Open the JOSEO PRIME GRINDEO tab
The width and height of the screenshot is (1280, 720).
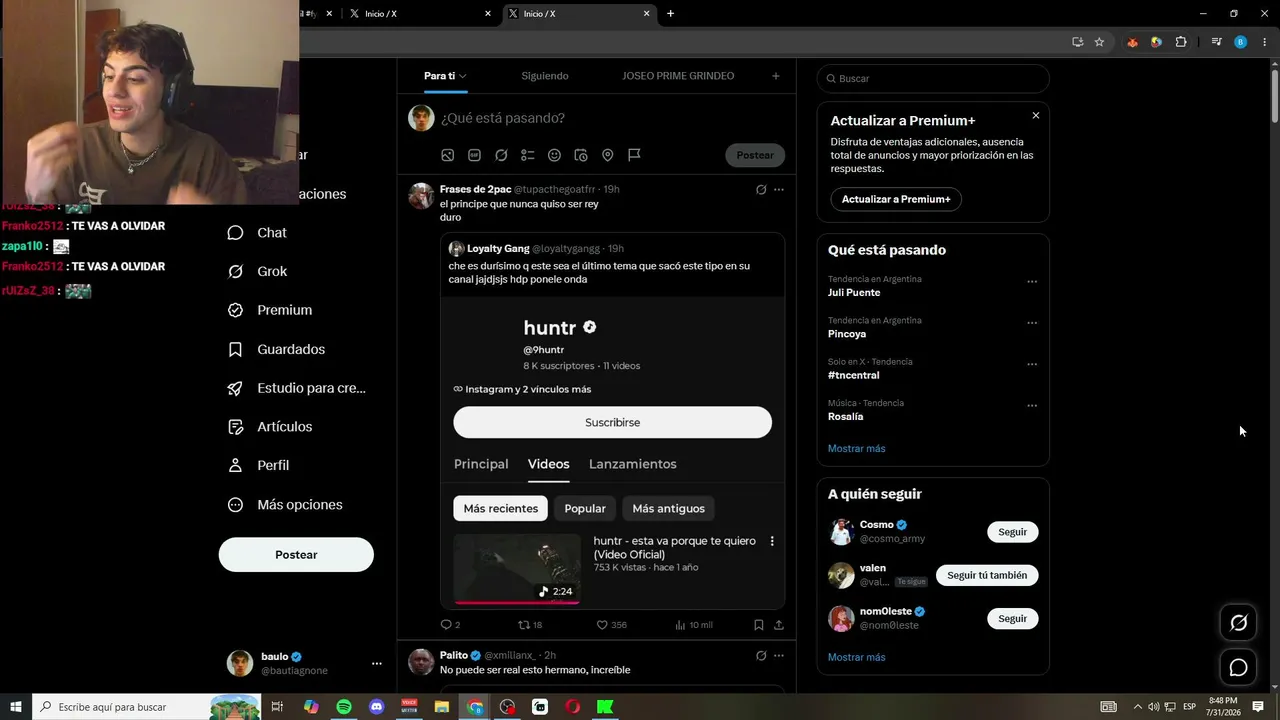[x=678, y=76]
